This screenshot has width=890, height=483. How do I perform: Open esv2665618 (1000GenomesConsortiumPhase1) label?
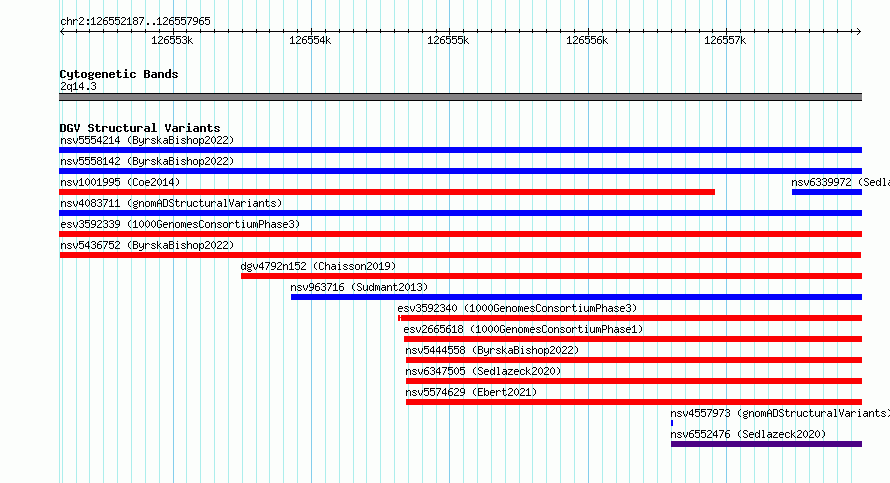click(523, 329)
